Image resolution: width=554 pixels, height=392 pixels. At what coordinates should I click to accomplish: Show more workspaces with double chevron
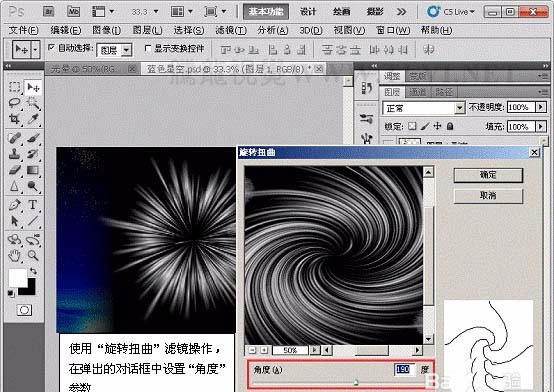pos(401,12)
